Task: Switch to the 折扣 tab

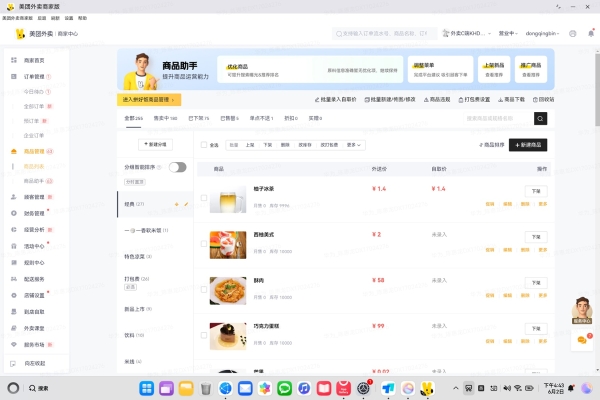Action: pos(291,118)
